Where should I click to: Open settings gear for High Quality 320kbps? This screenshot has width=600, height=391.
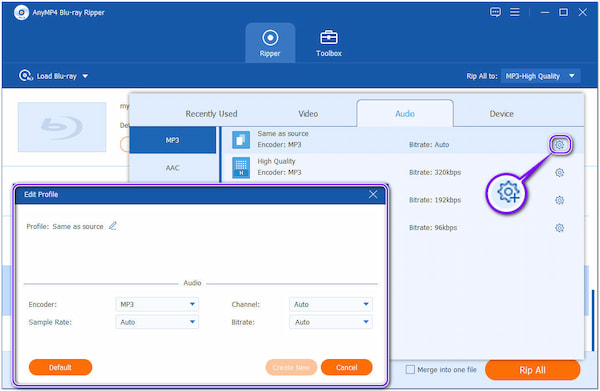tap(559, 173)
